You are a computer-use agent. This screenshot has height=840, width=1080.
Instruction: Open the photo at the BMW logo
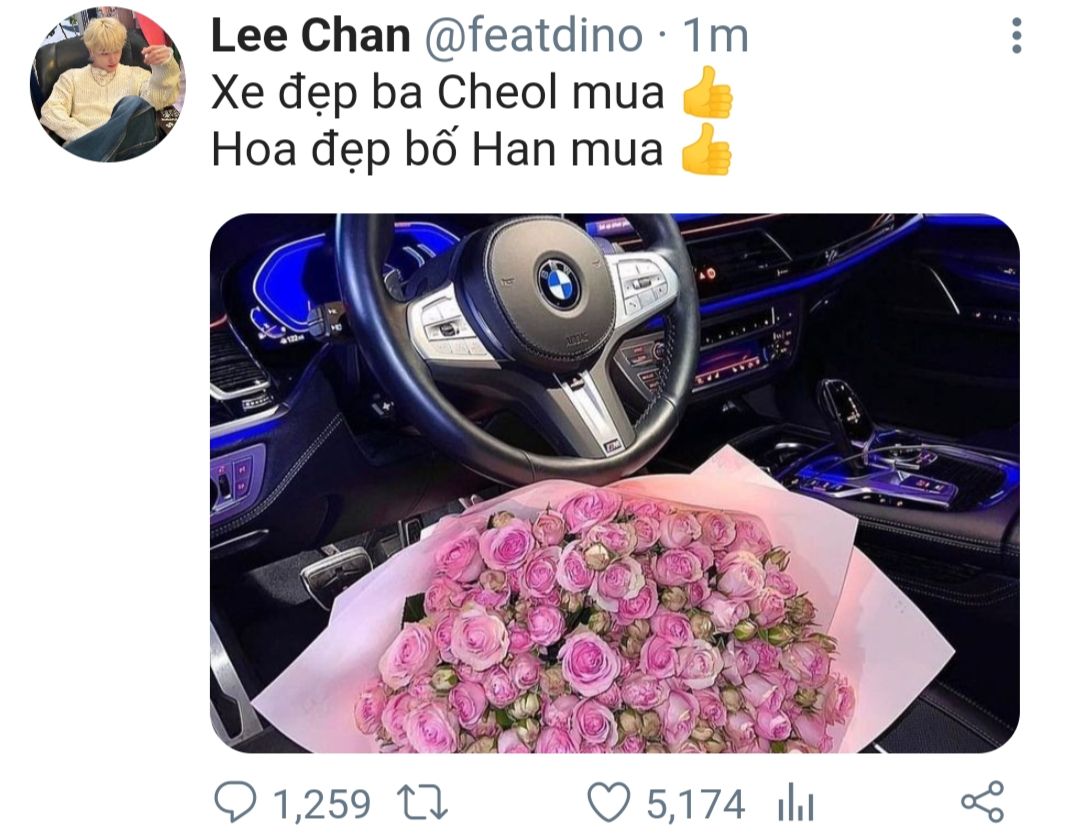[558, 284]
